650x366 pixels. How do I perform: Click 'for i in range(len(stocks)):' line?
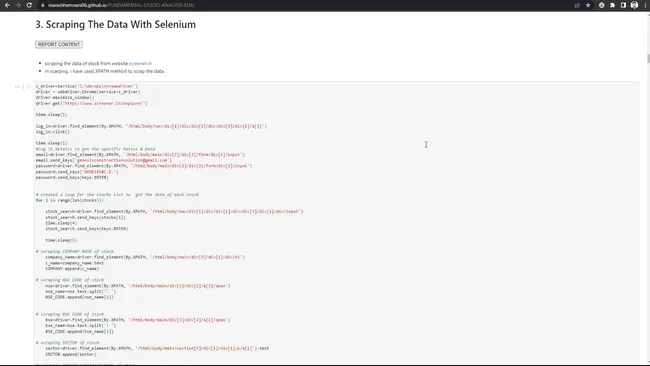coord(70,200)
